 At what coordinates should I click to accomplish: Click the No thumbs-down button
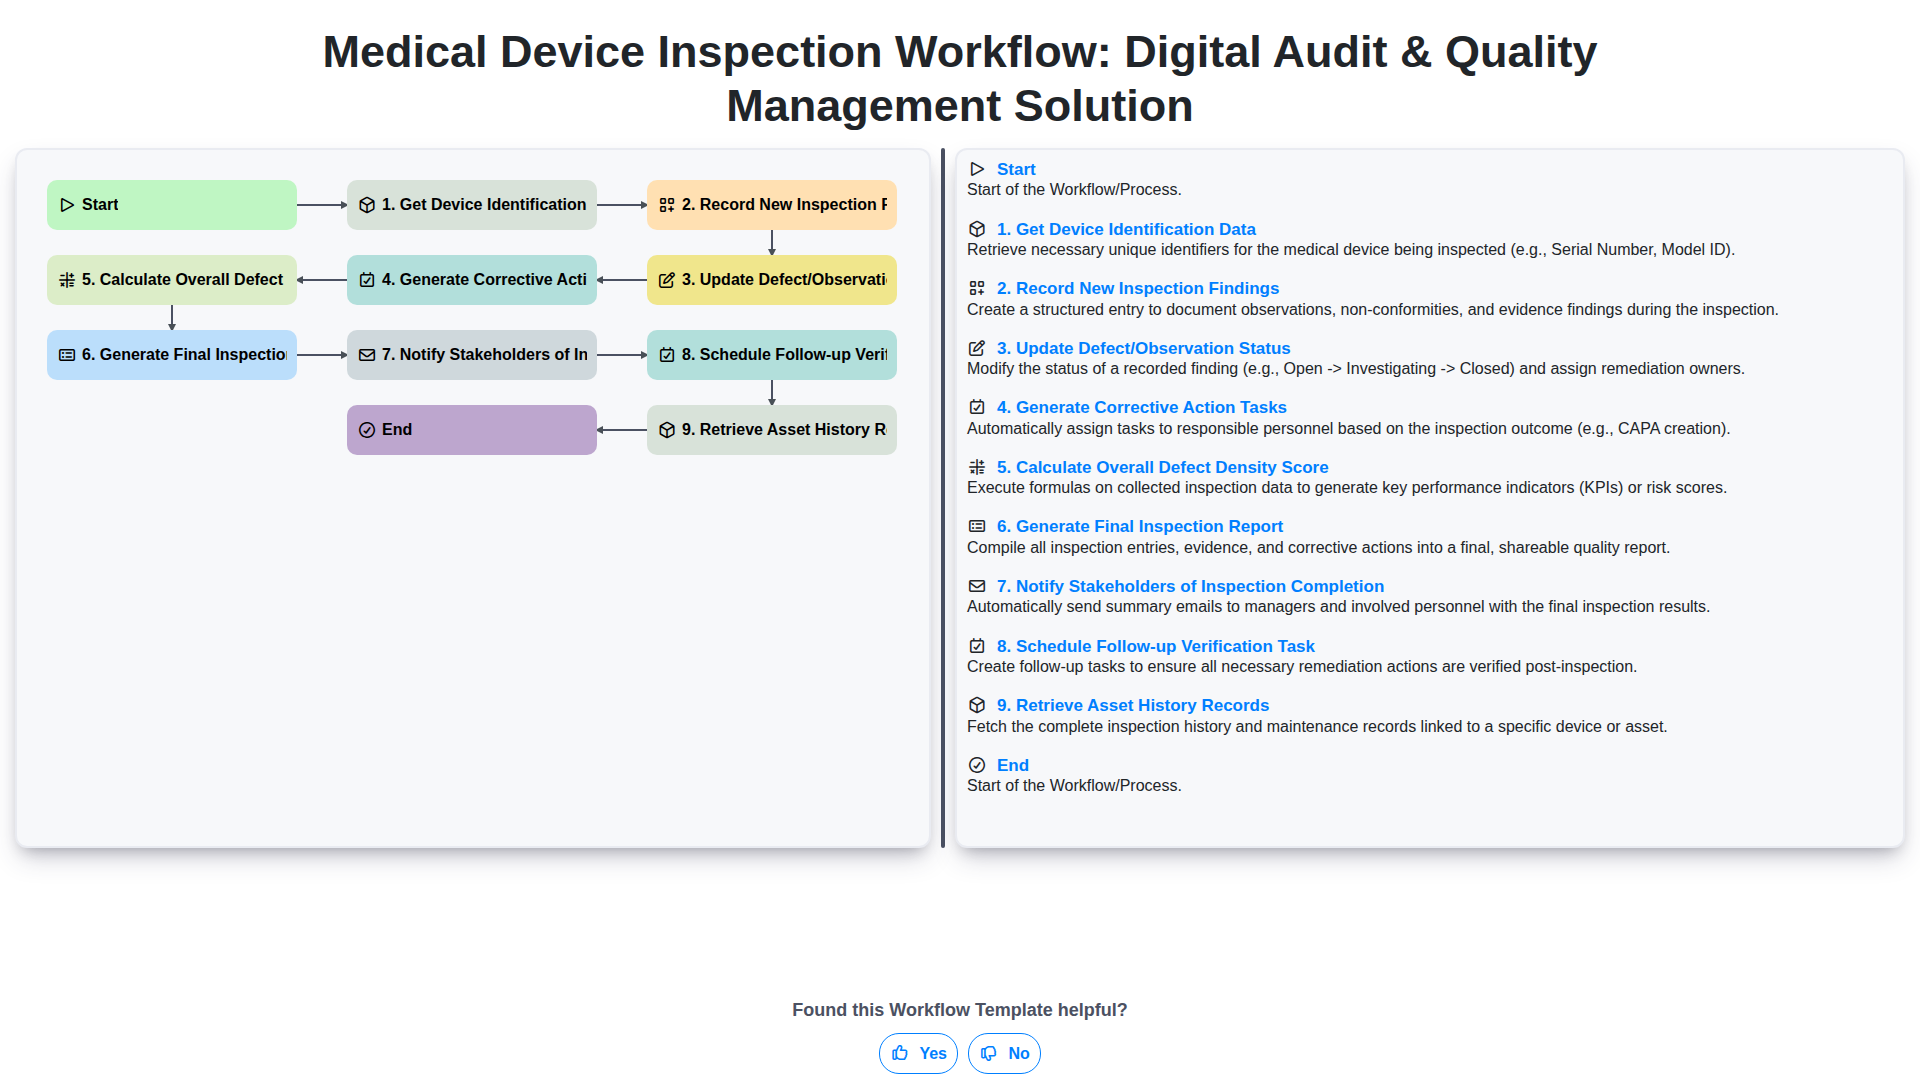click(x=1004, y=1053)
